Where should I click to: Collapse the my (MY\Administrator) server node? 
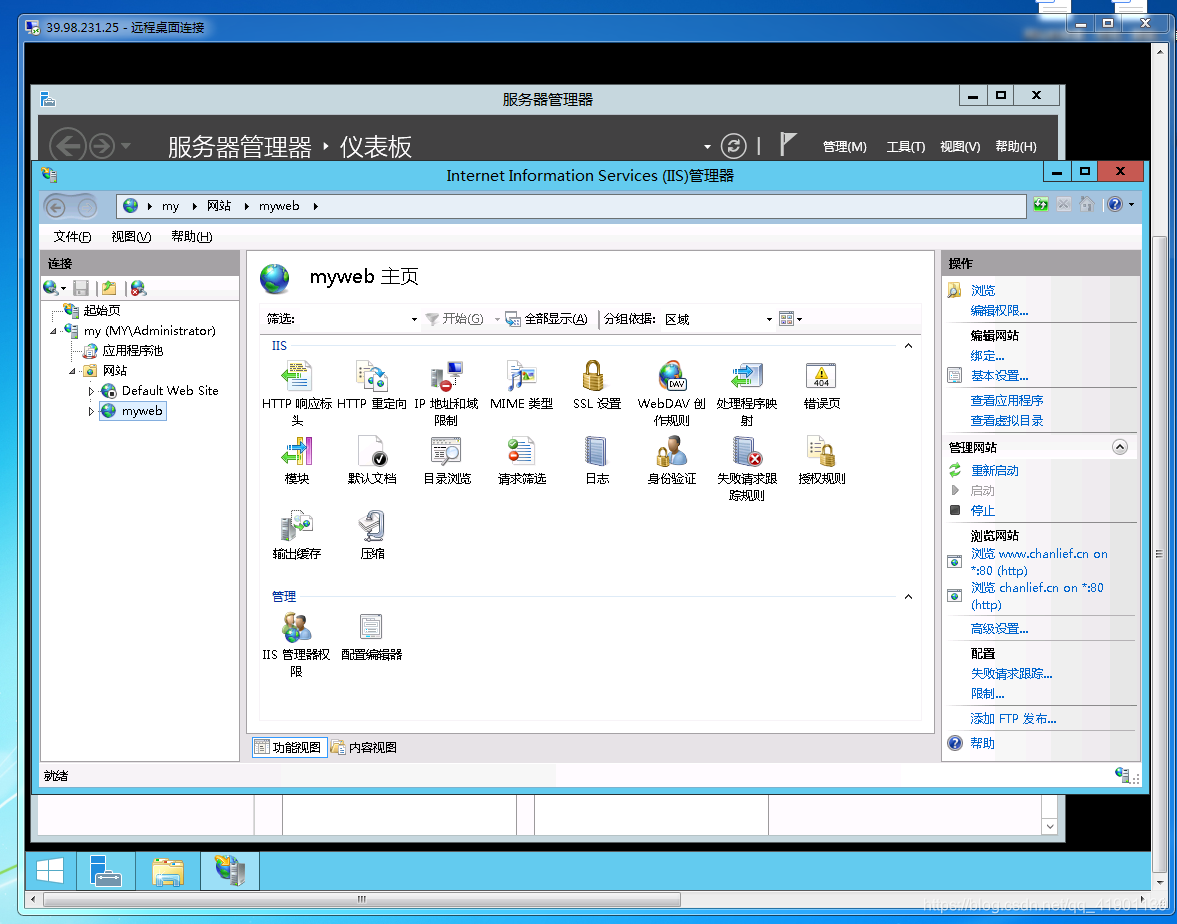coord(53,331)
